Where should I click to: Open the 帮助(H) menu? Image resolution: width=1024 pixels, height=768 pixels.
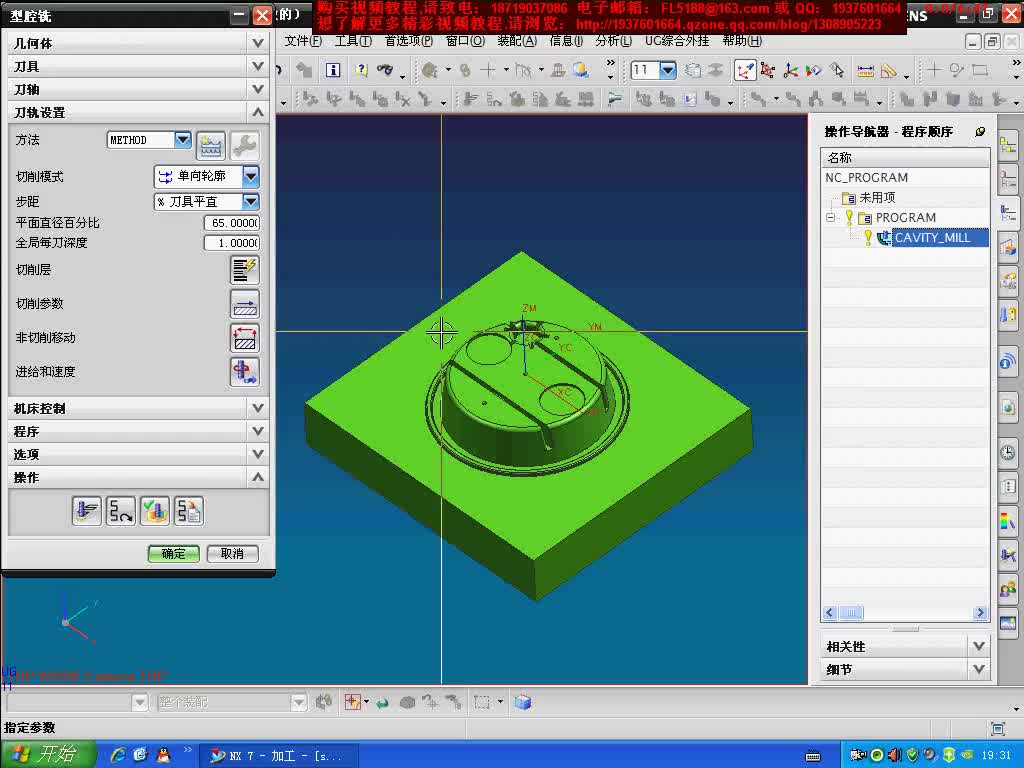click(742, 41)
